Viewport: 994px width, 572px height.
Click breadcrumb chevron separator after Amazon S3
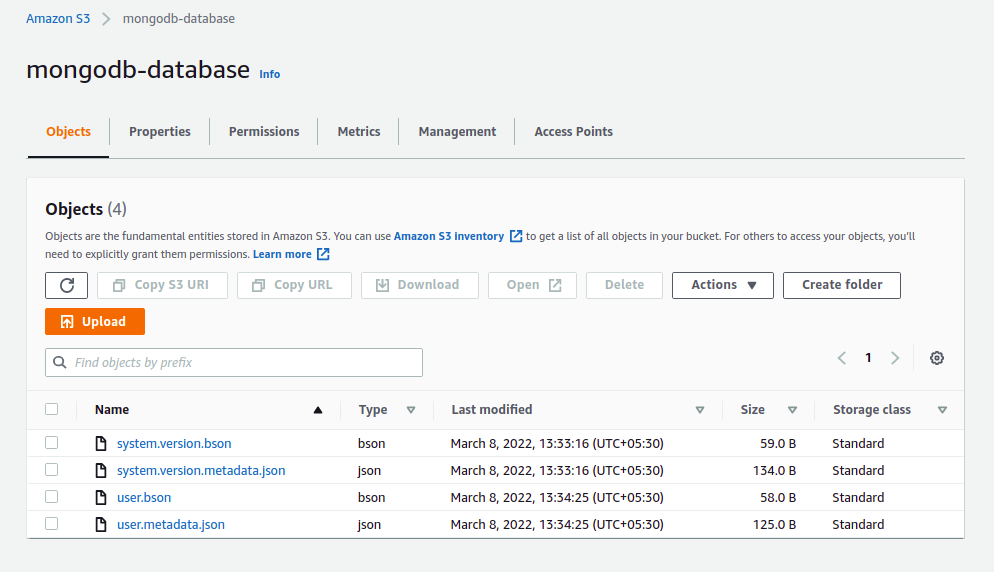point(106,19)
